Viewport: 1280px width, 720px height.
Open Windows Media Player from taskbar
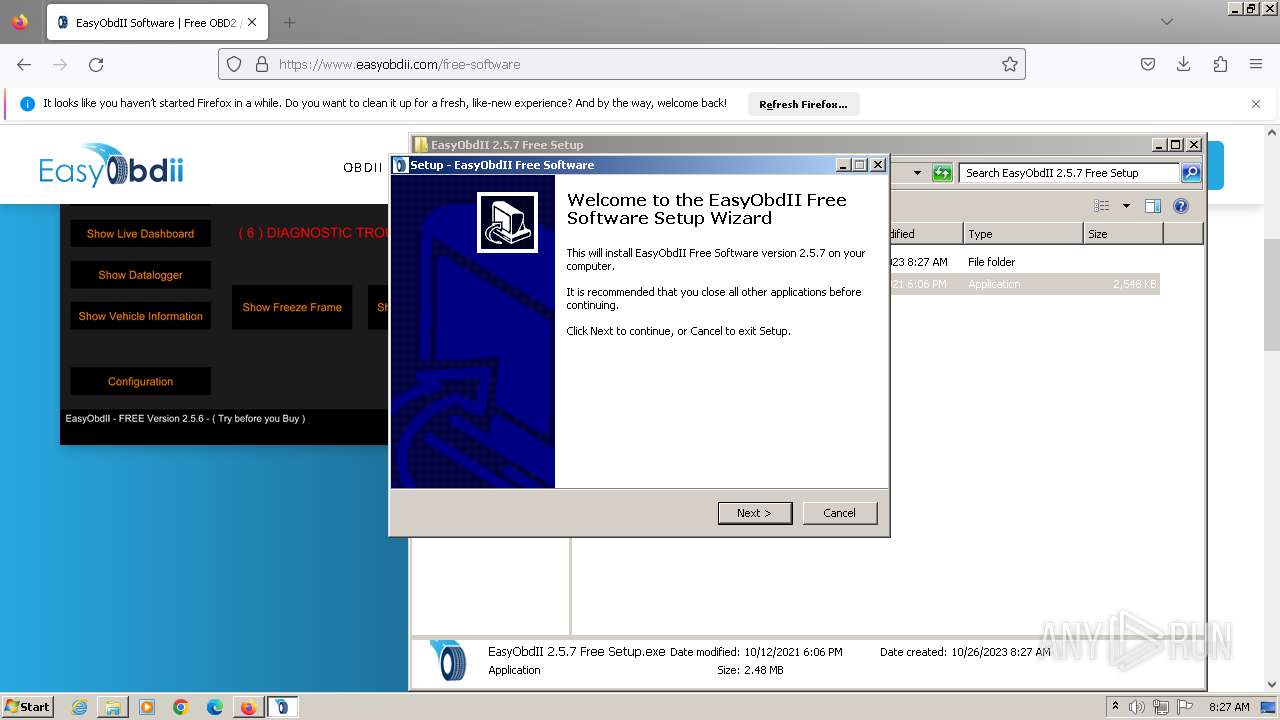coord(147,707)
